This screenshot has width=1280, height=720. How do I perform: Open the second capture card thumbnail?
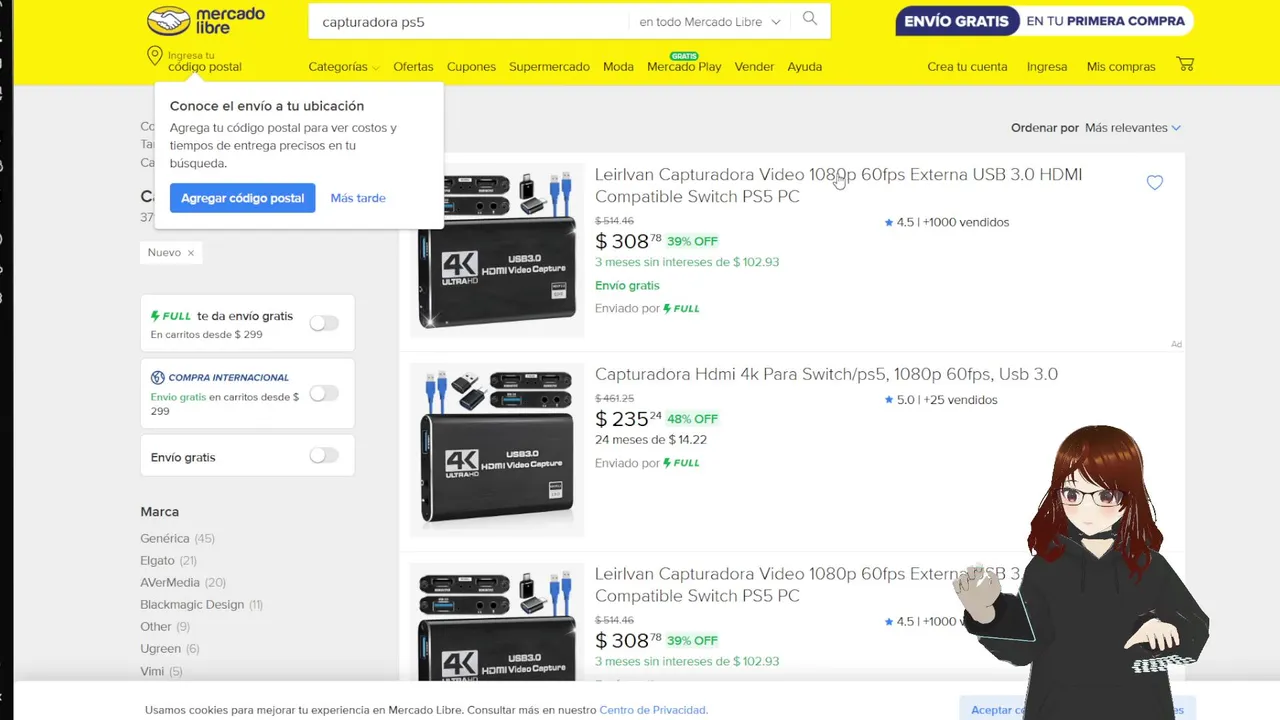497,450
